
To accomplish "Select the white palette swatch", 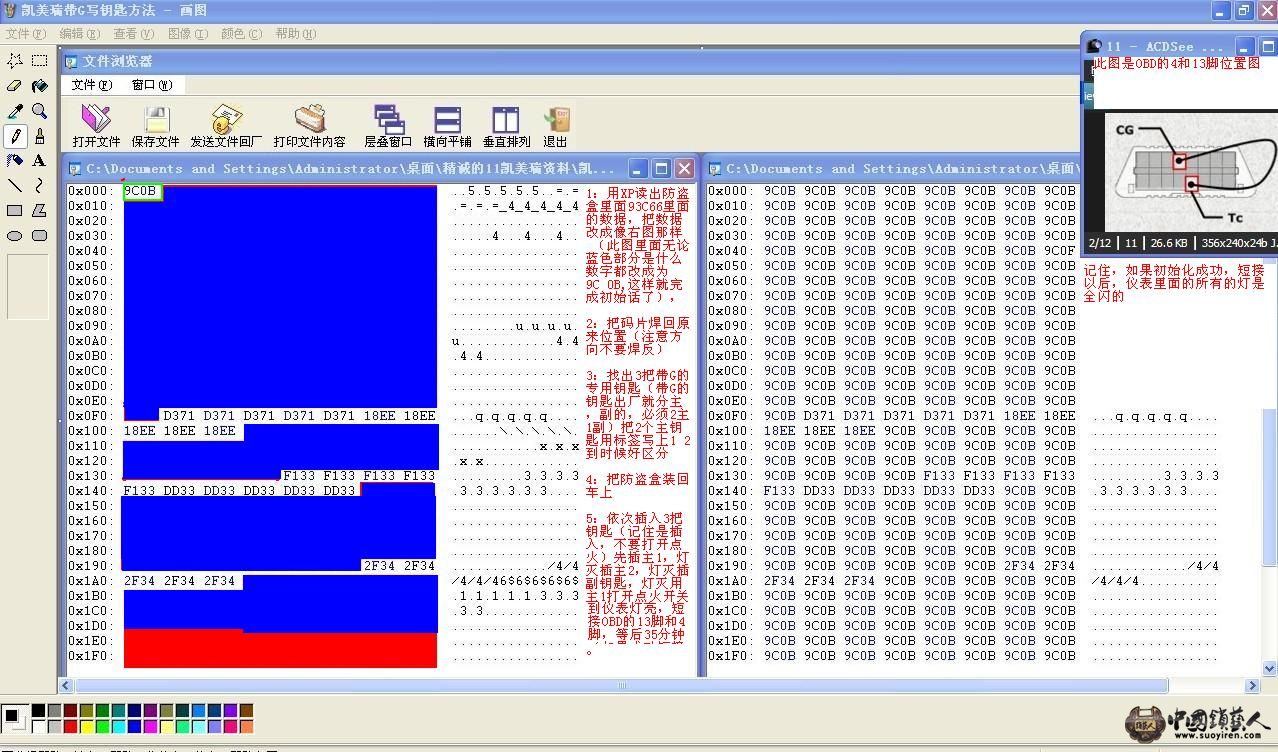I will click(38, 726).
